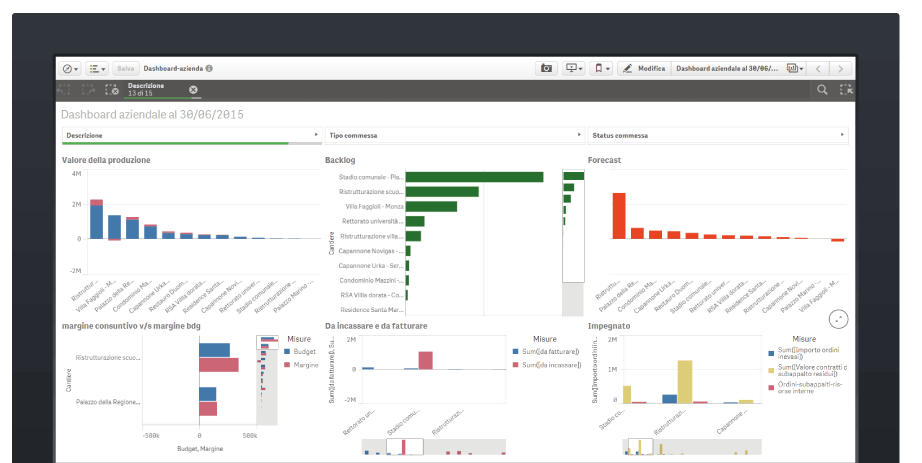922x463 pixels.
Task: Open the compass navigation menu
Action: coord(69,69)
